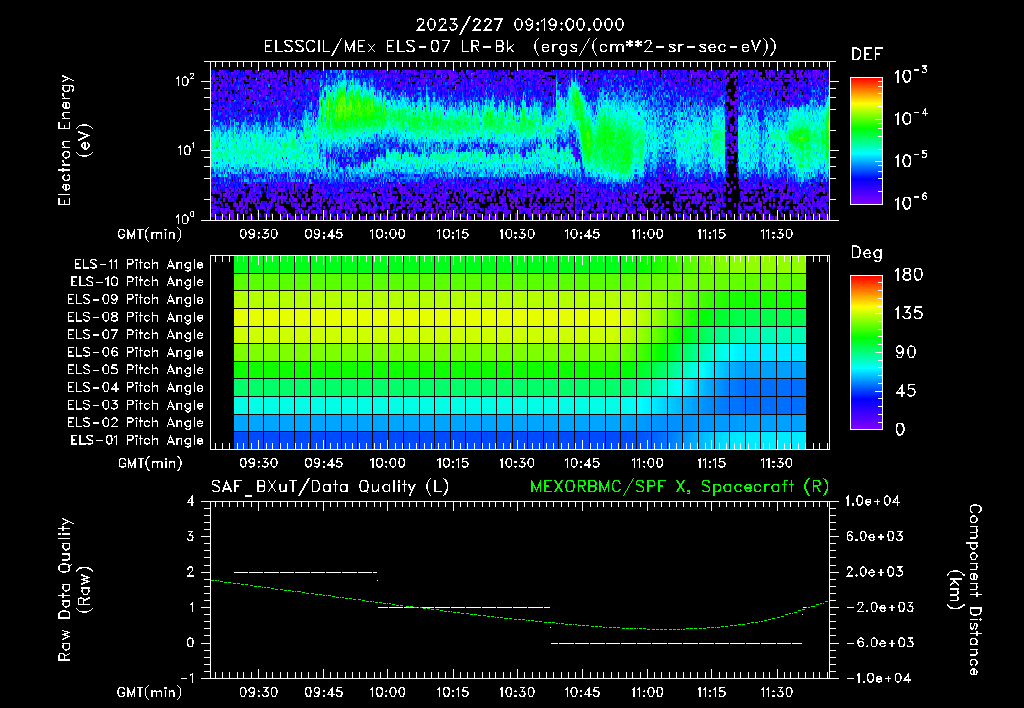Viewport: 1024px width, 708px height.
Task: Select the ELS-04 Pitch Angle row label
Action: (136, 388)
